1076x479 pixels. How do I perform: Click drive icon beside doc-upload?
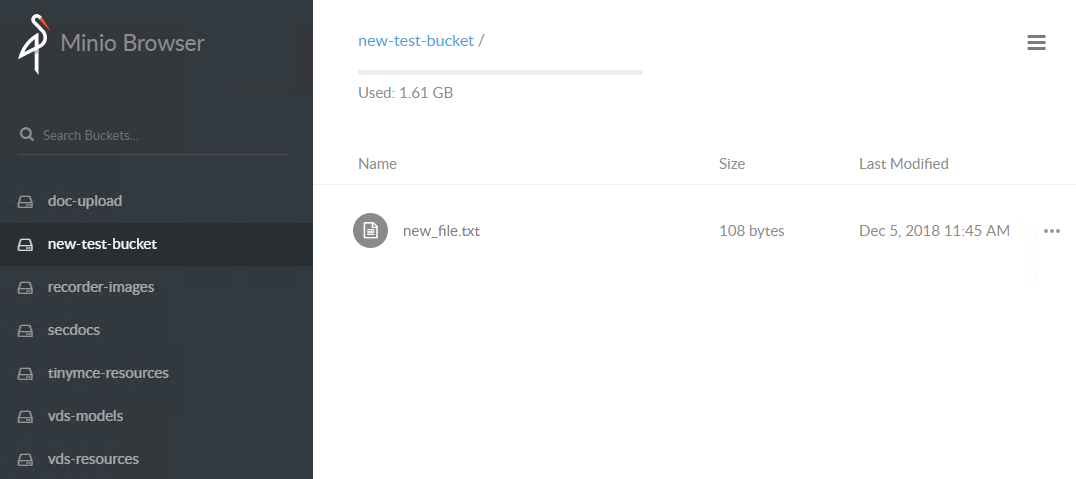25,202
